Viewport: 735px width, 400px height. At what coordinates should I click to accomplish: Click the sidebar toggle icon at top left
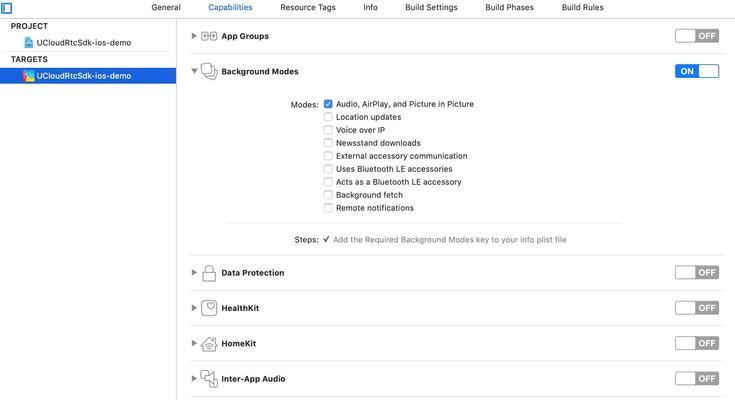[x=7, y=8]
